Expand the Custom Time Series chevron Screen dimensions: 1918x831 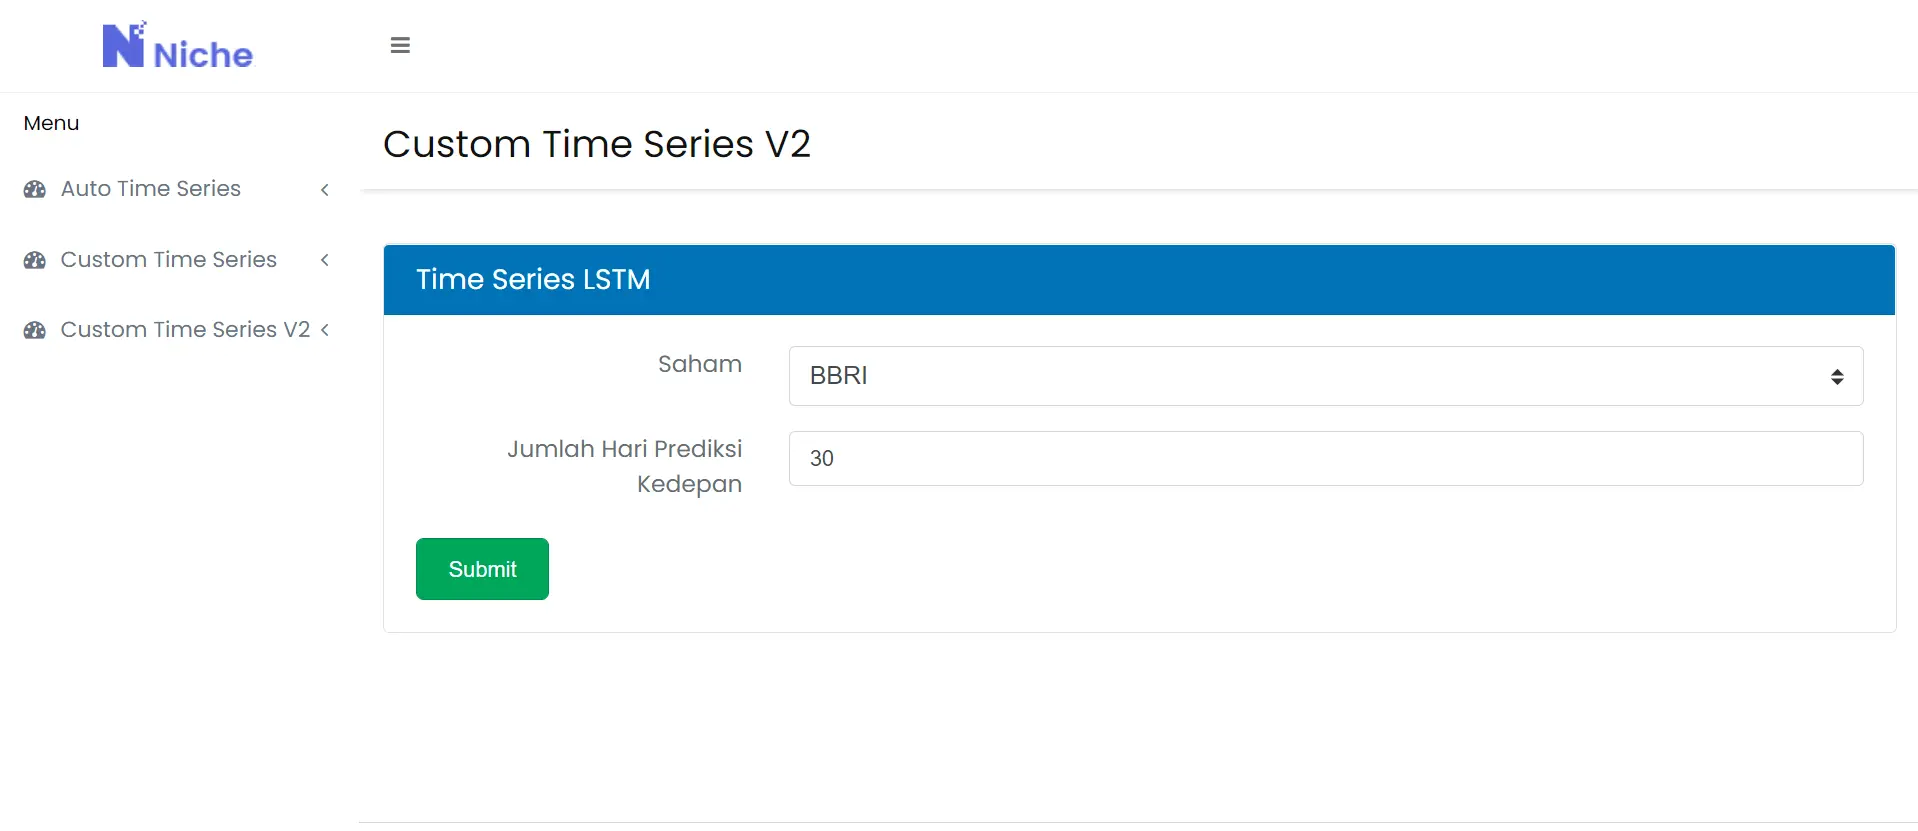coord(325,260)
